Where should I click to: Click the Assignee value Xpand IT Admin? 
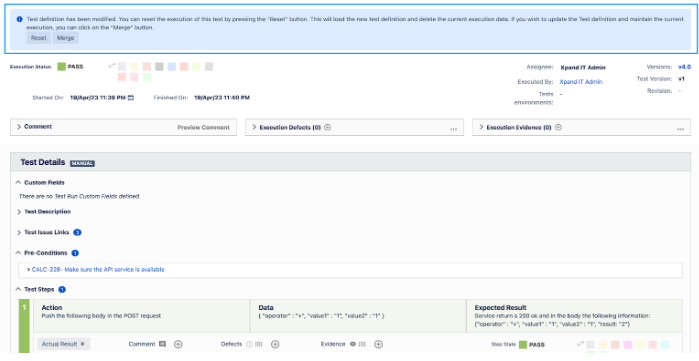pyautogui.click(x=583, y=68)
